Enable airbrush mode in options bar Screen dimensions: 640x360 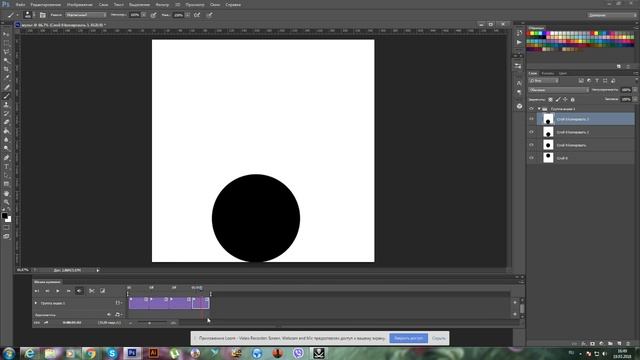[197, 15]
